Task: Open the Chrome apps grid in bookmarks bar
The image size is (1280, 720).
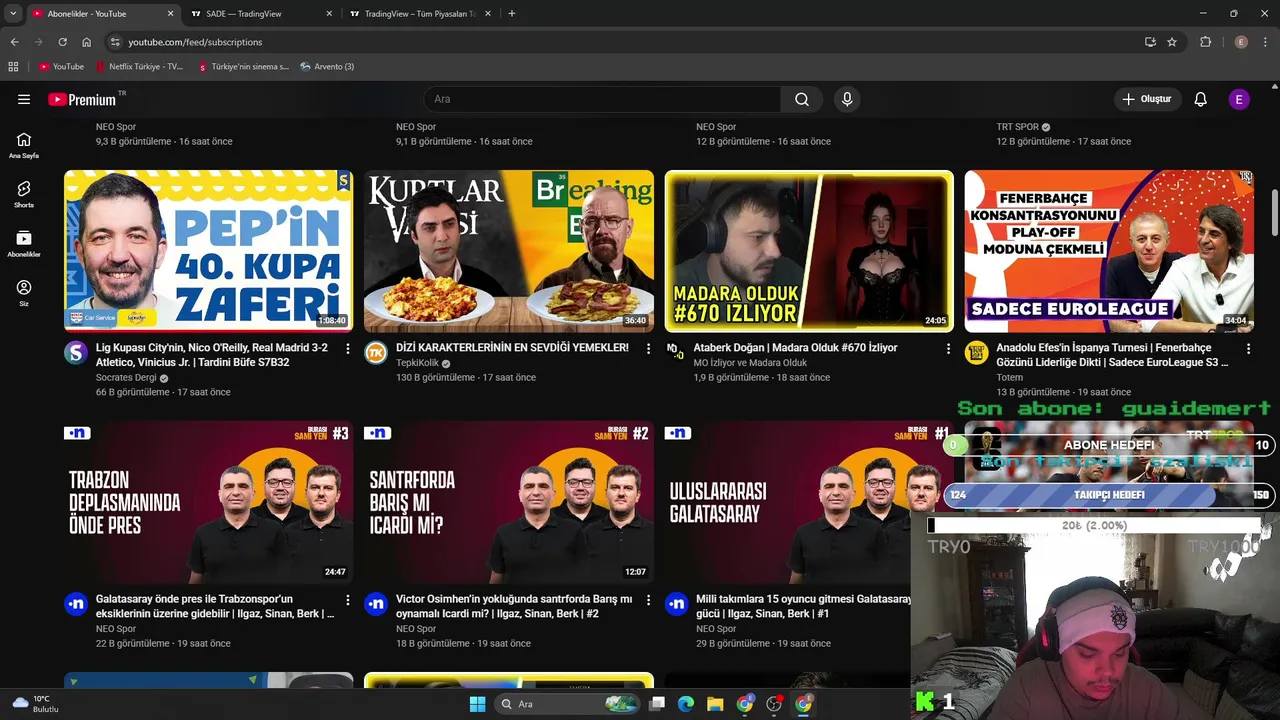Action: point(13,66)
